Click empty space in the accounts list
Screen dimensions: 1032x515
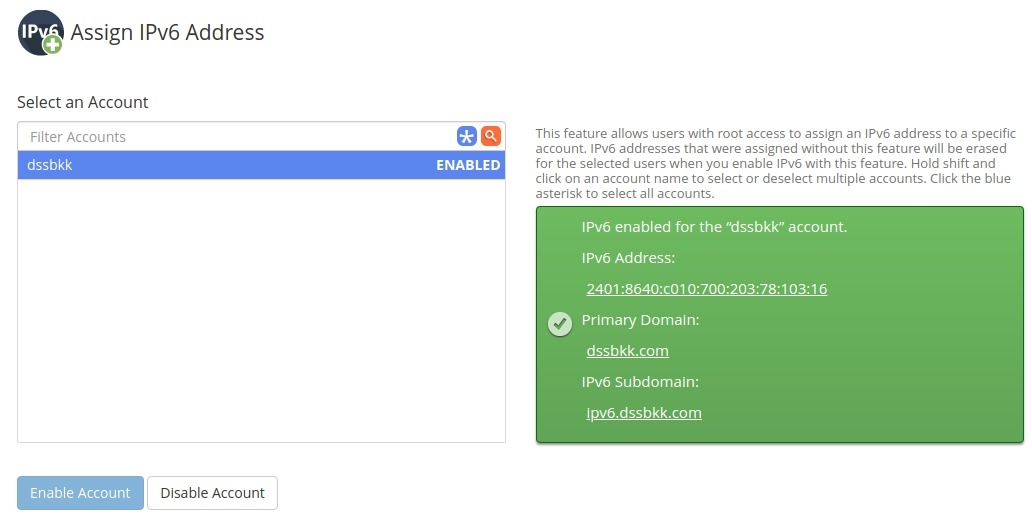[260, 310]
